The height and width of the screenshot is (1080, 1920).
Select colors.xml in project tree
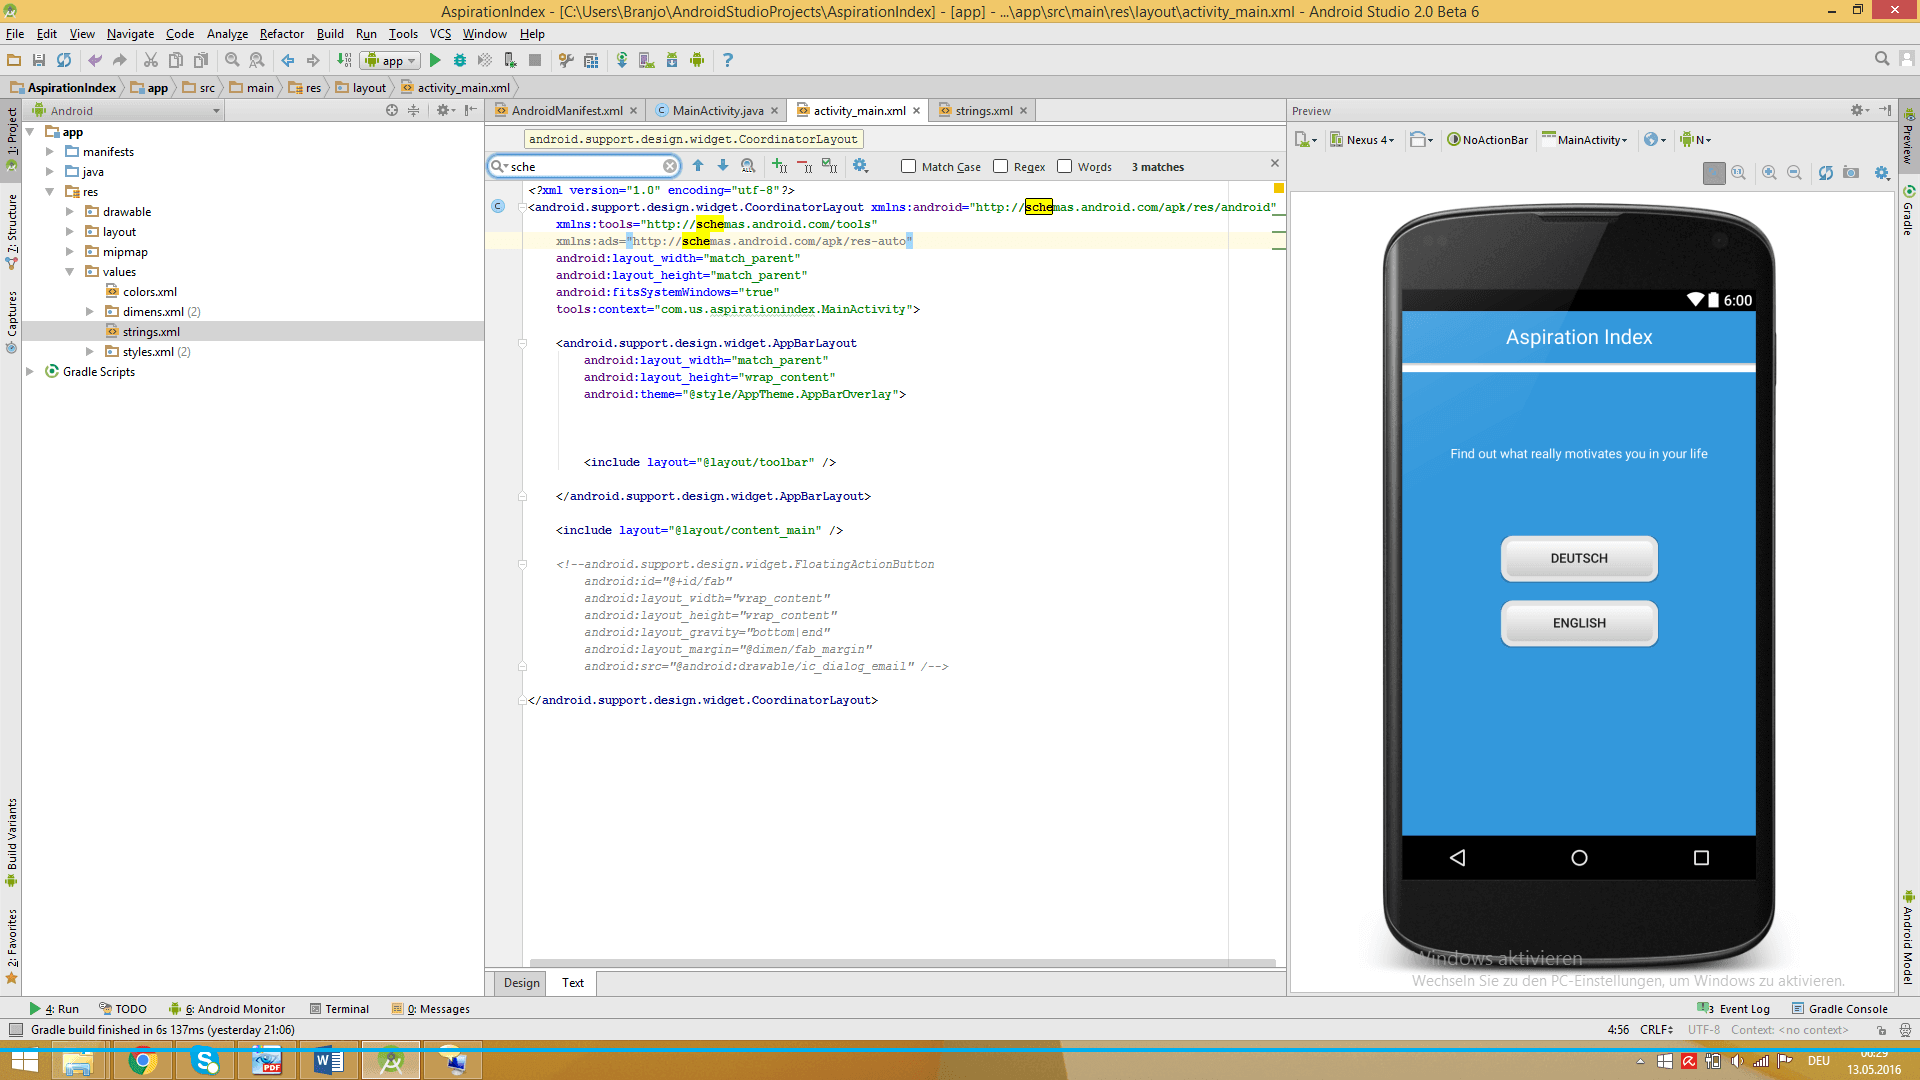point(150,292)
